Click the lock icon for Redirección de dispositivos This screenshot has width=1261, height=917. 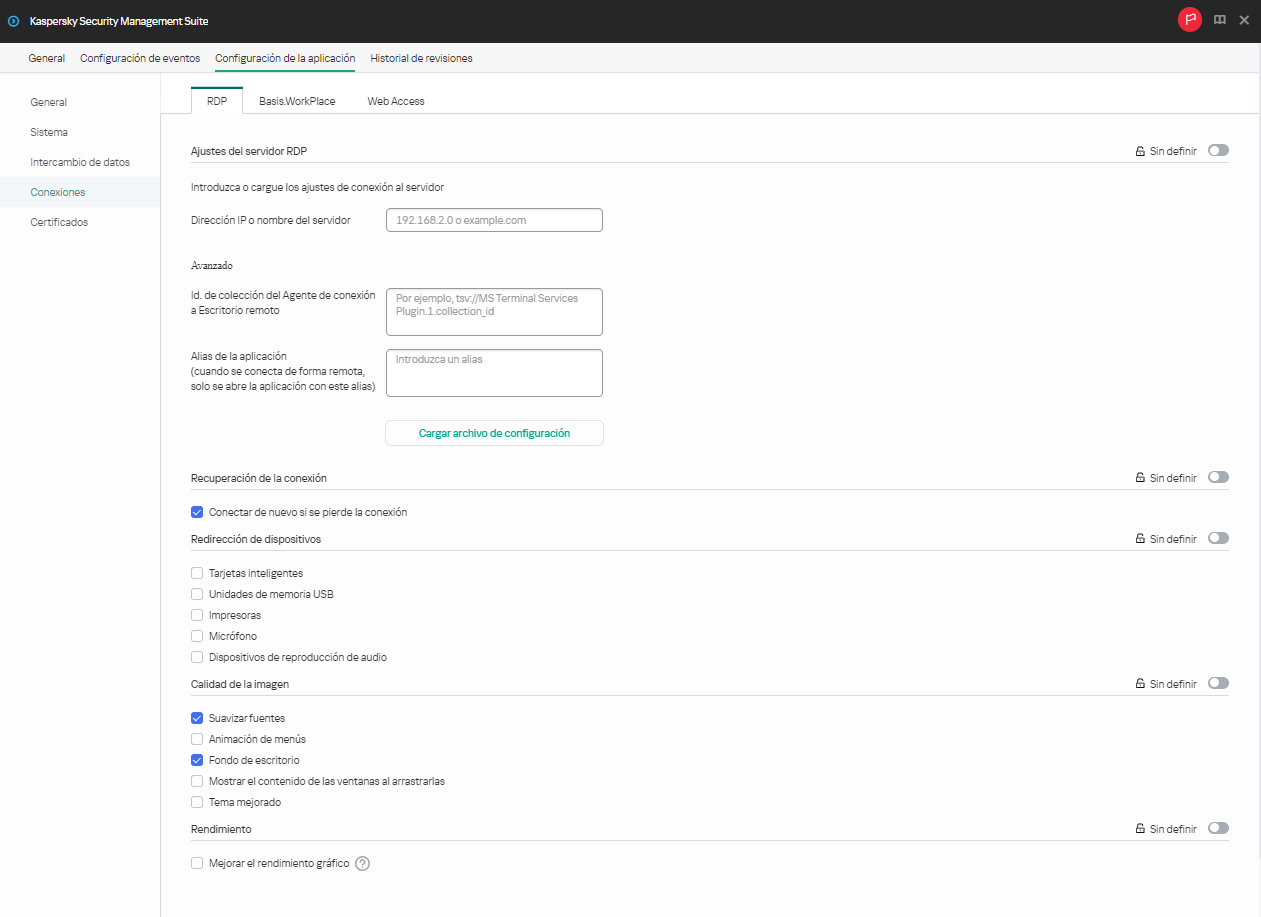(1140, 538)
